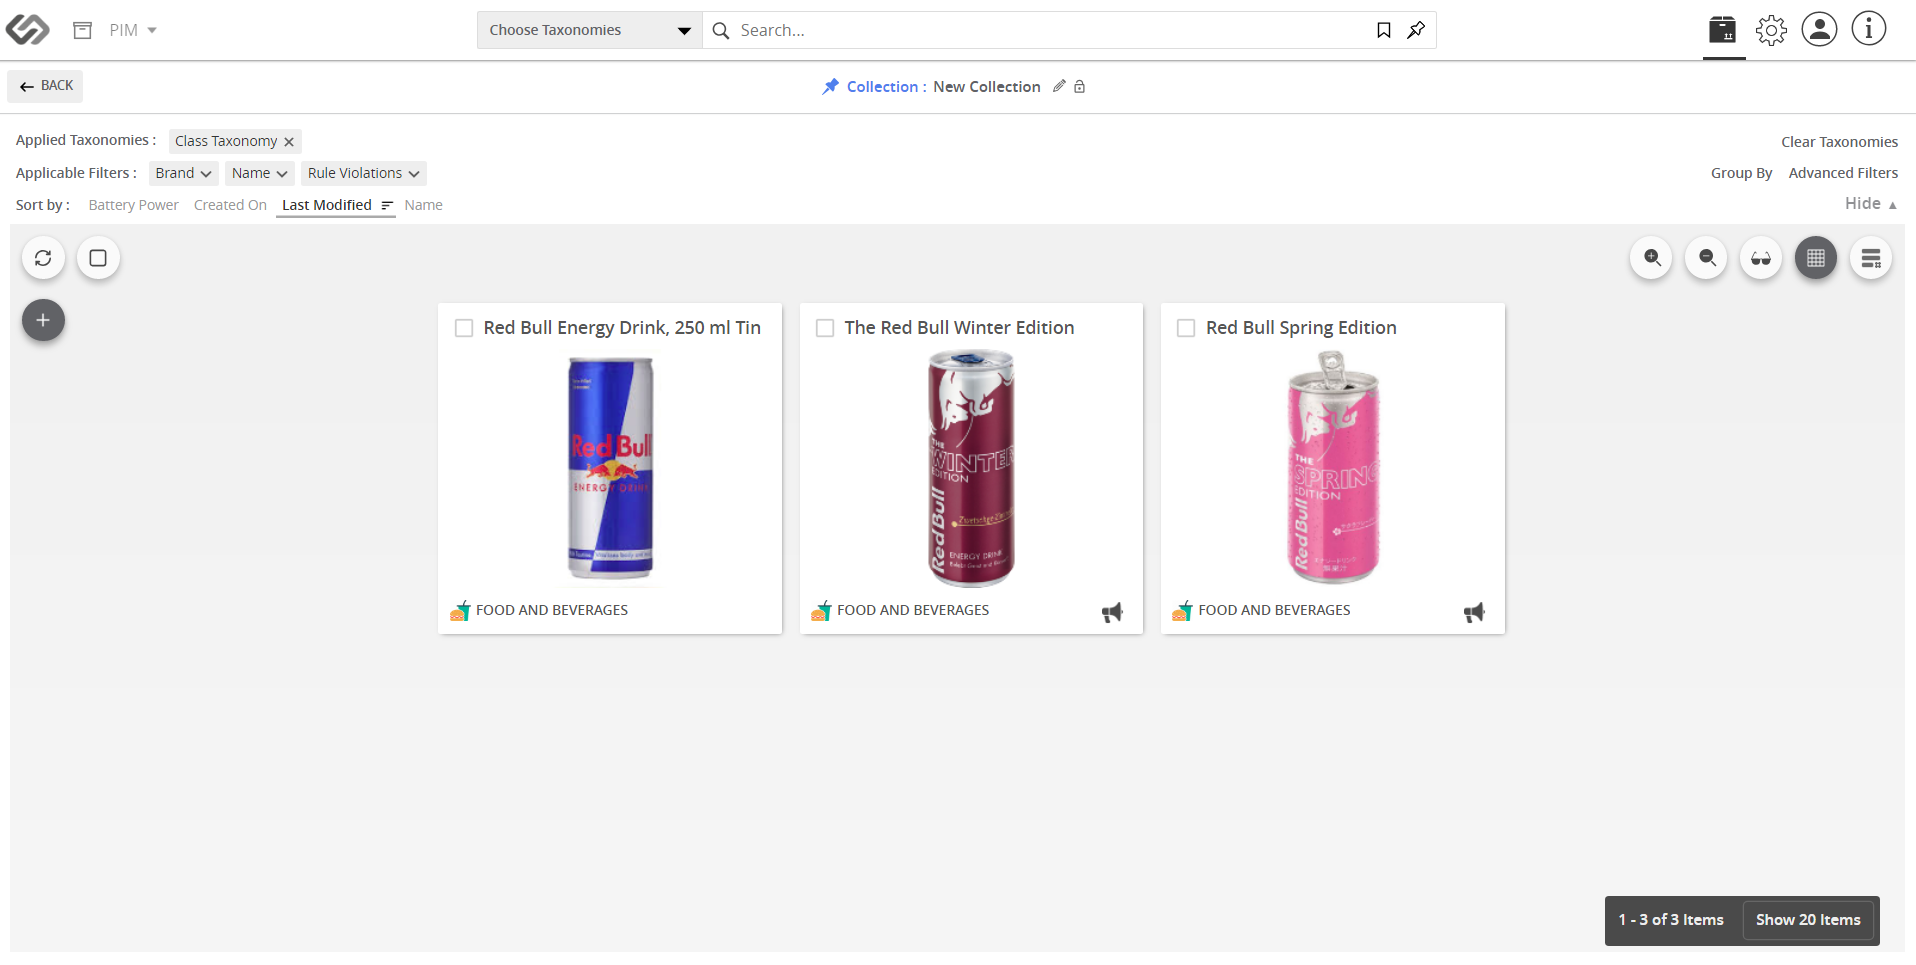Edit the collection name with pencil icon
Screen dimensions: 1916x965
pos(1059,86)
